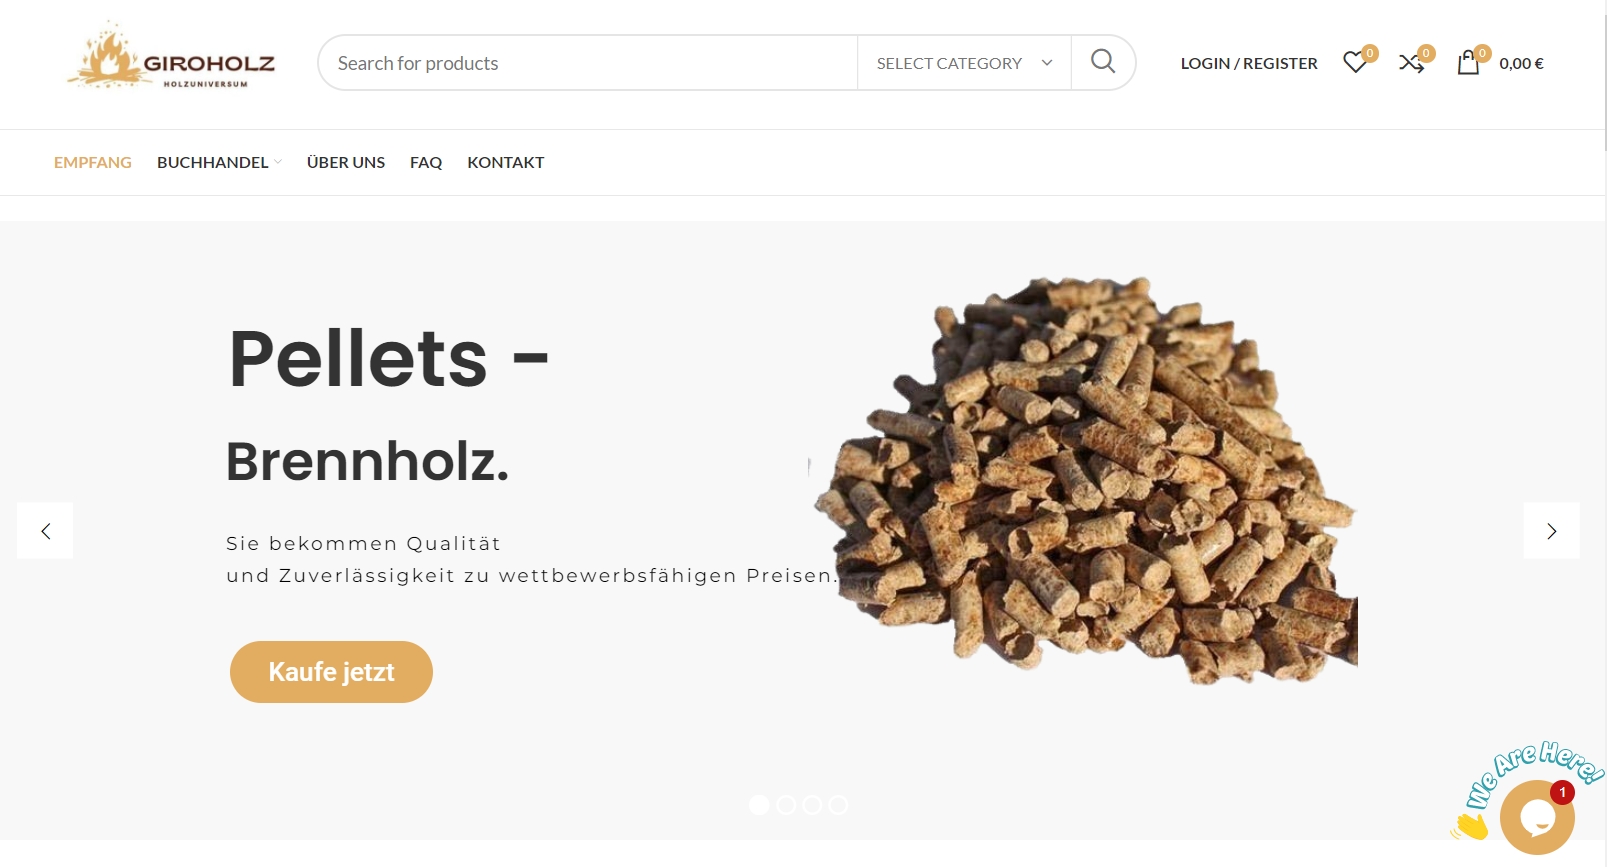Click the Kaufe jetzt button

[x=331, y=672]
